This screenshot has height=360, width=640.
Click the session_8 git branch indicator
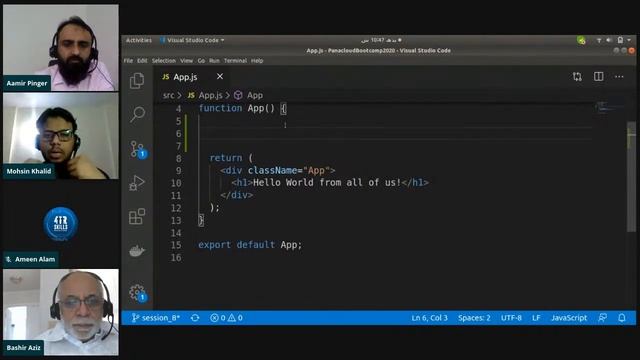point(156,318)
